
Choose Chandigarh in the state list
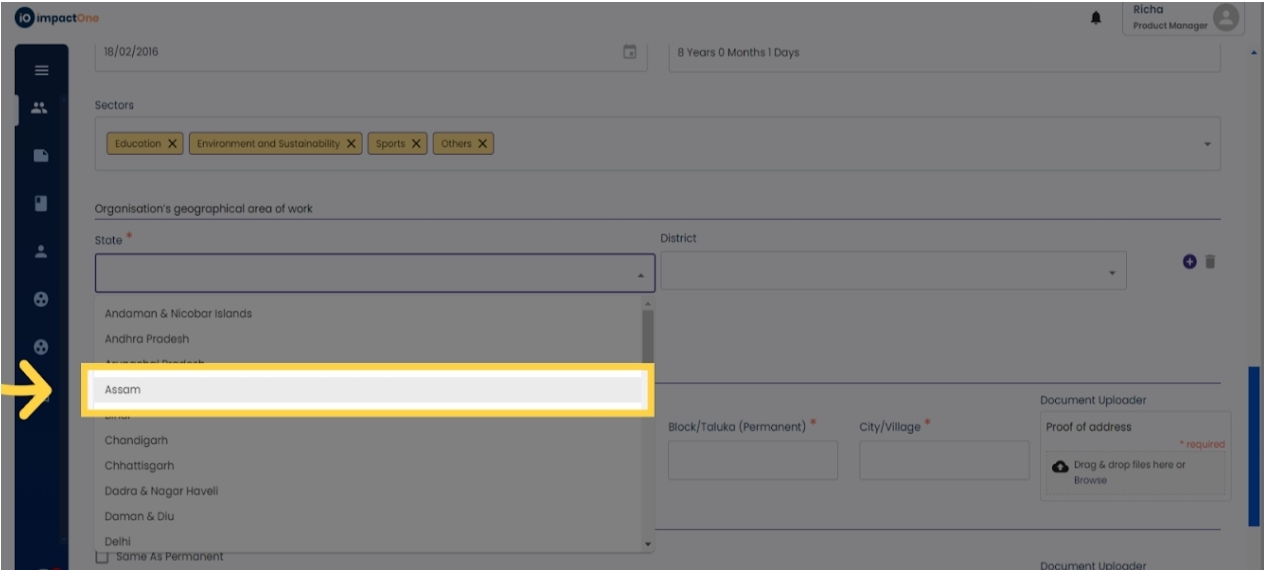click(x=137, y=440)
